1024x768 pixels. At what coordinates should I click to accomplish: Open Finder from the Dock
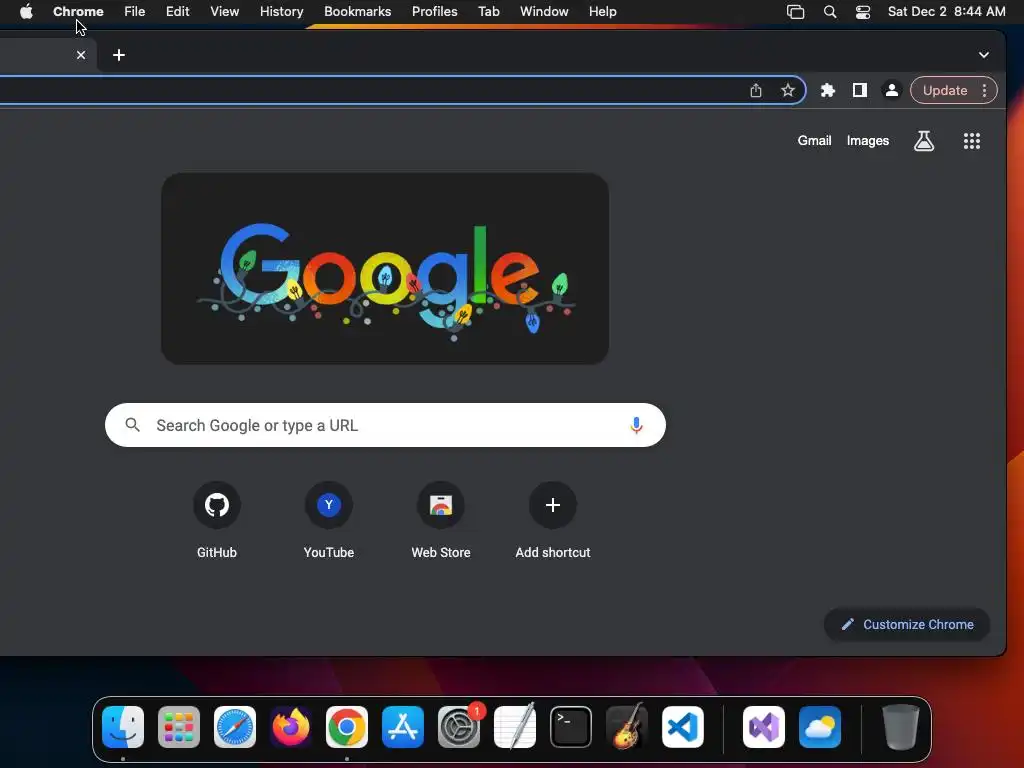point(123,727)
